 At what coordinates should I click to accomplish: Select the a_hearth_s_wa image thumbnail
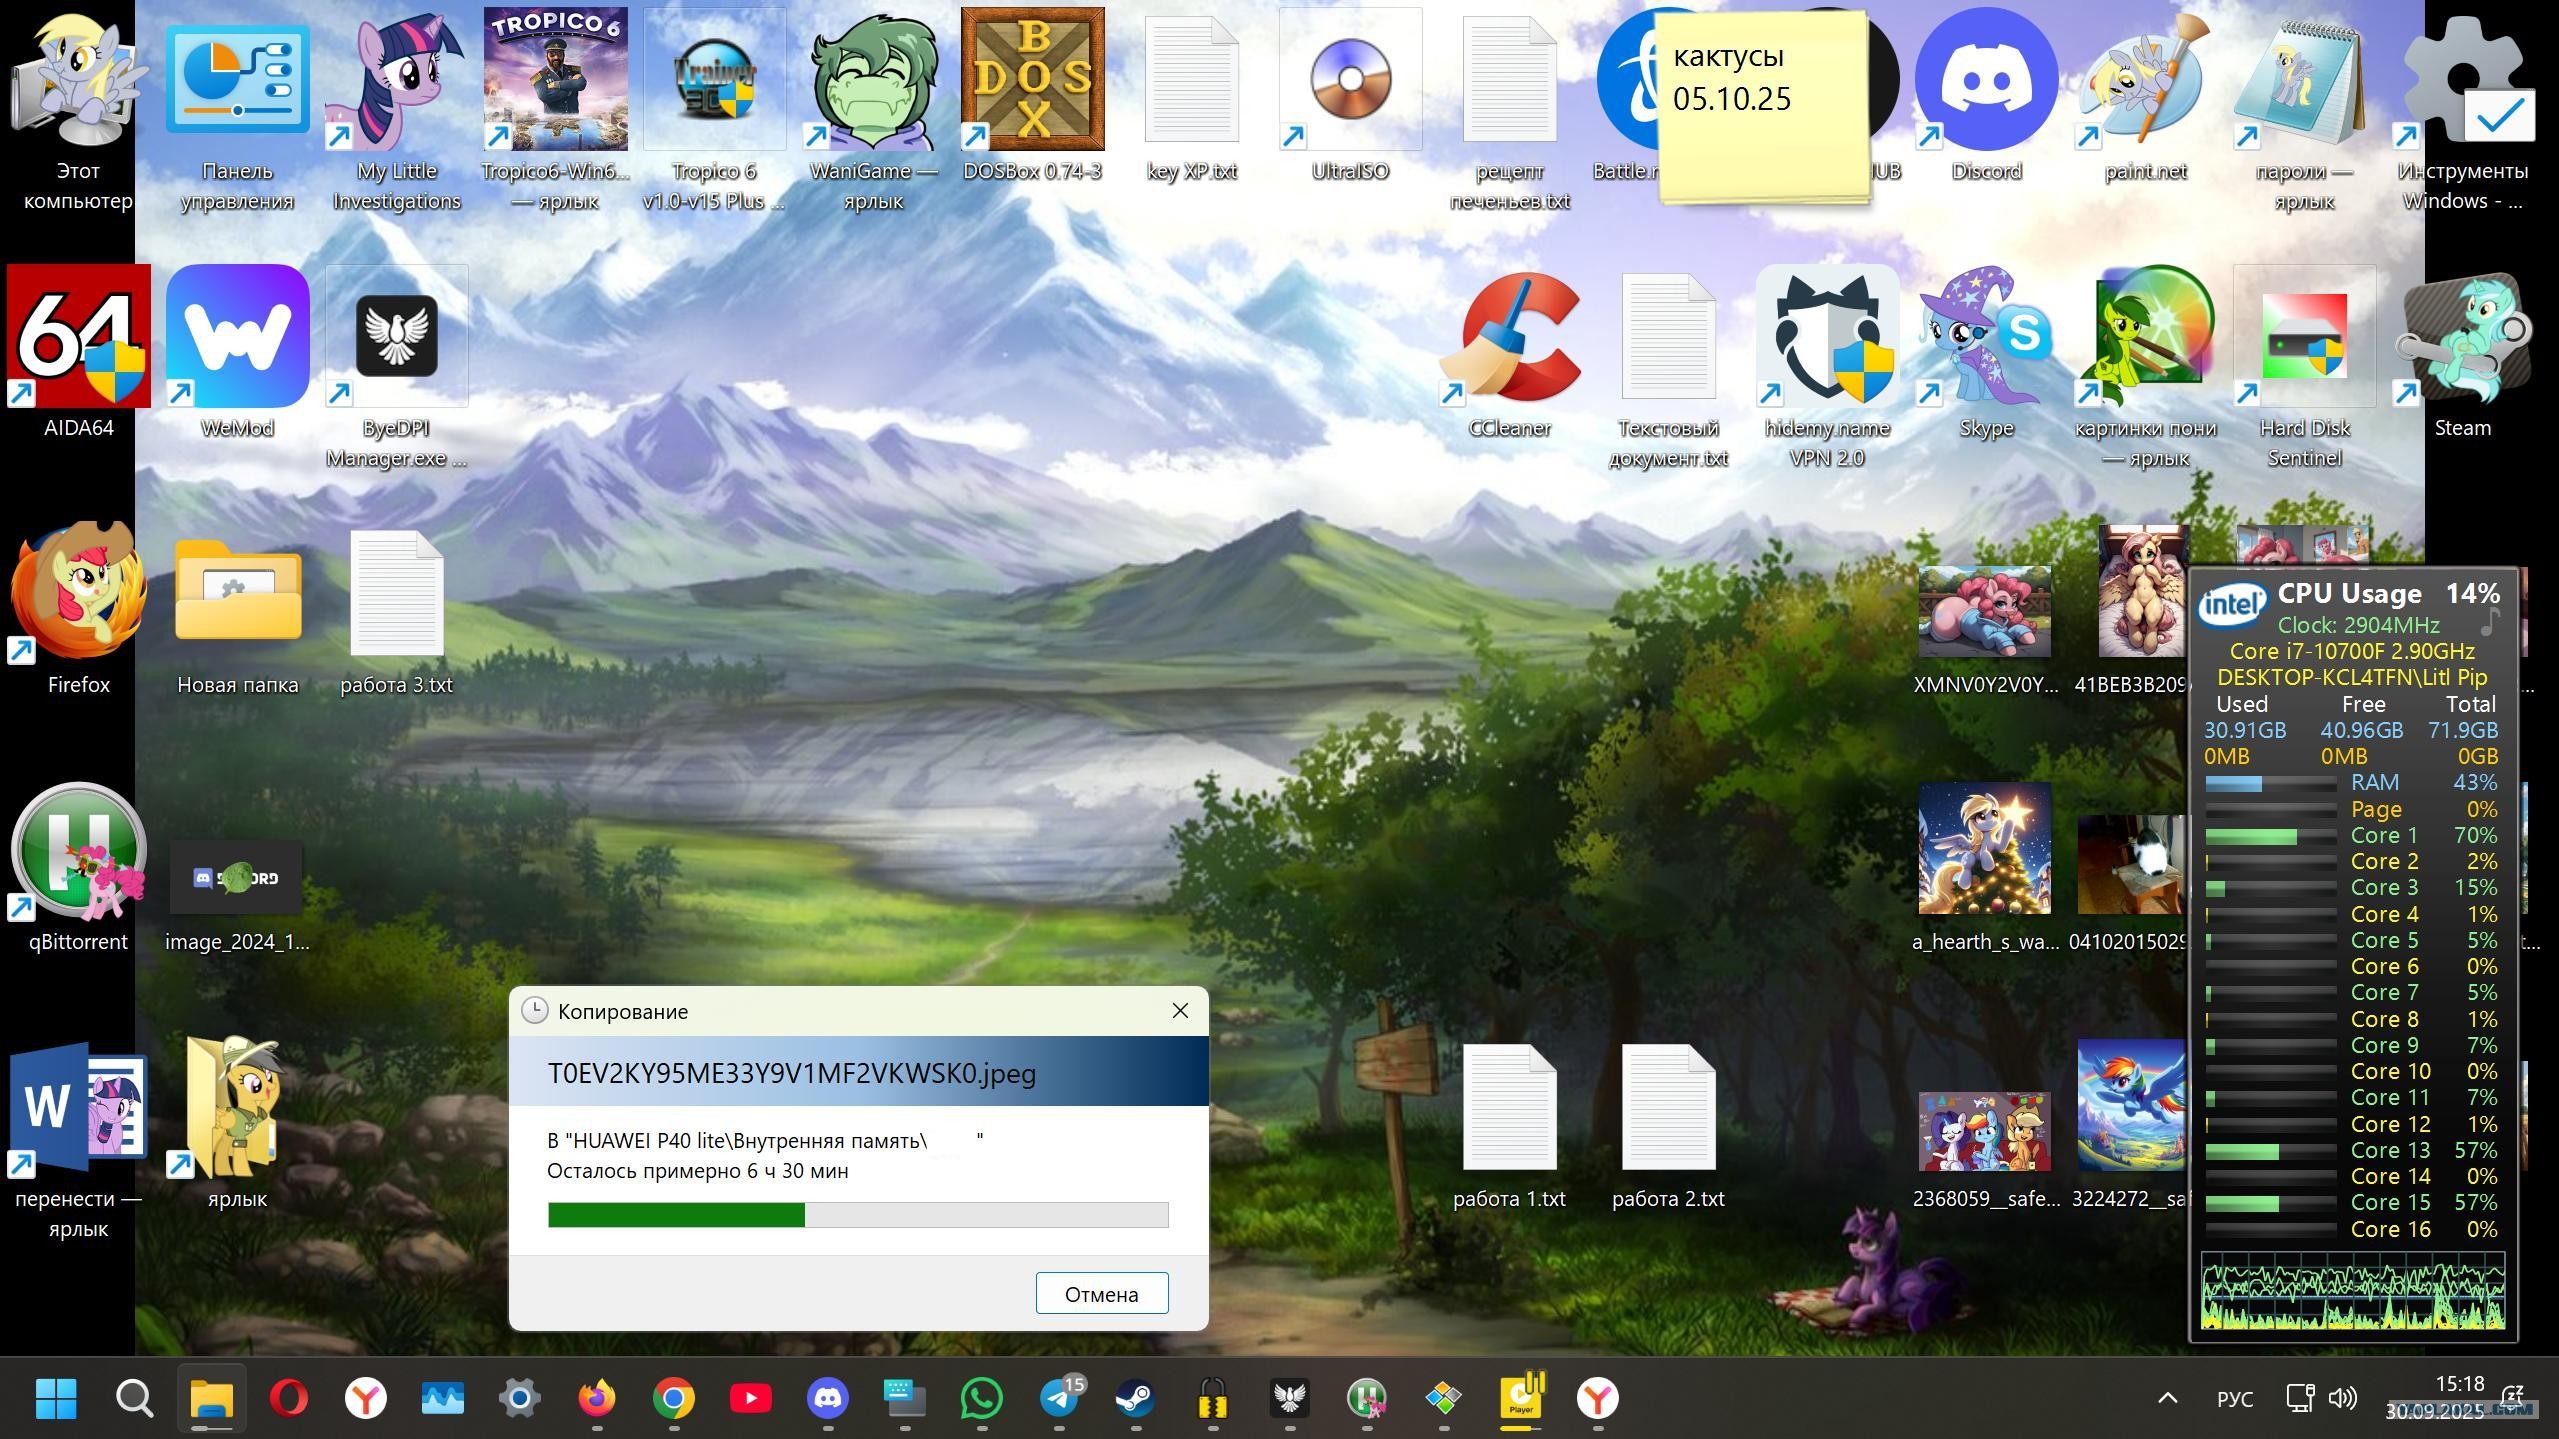coord(1984,849)
